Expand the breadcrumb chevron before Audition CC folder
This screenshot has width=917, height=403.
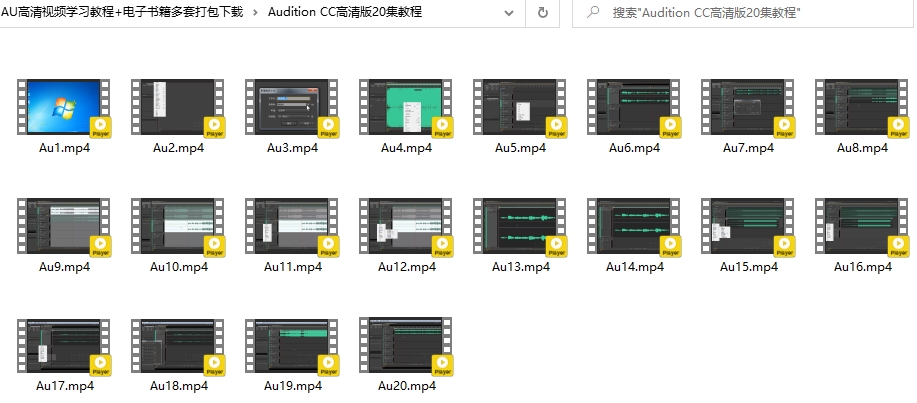255,13
